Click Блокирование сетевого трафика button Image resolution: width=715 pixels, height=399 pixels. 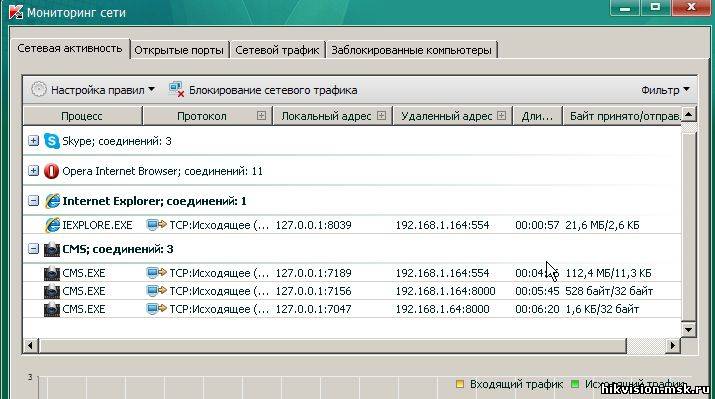click(264, 90)
